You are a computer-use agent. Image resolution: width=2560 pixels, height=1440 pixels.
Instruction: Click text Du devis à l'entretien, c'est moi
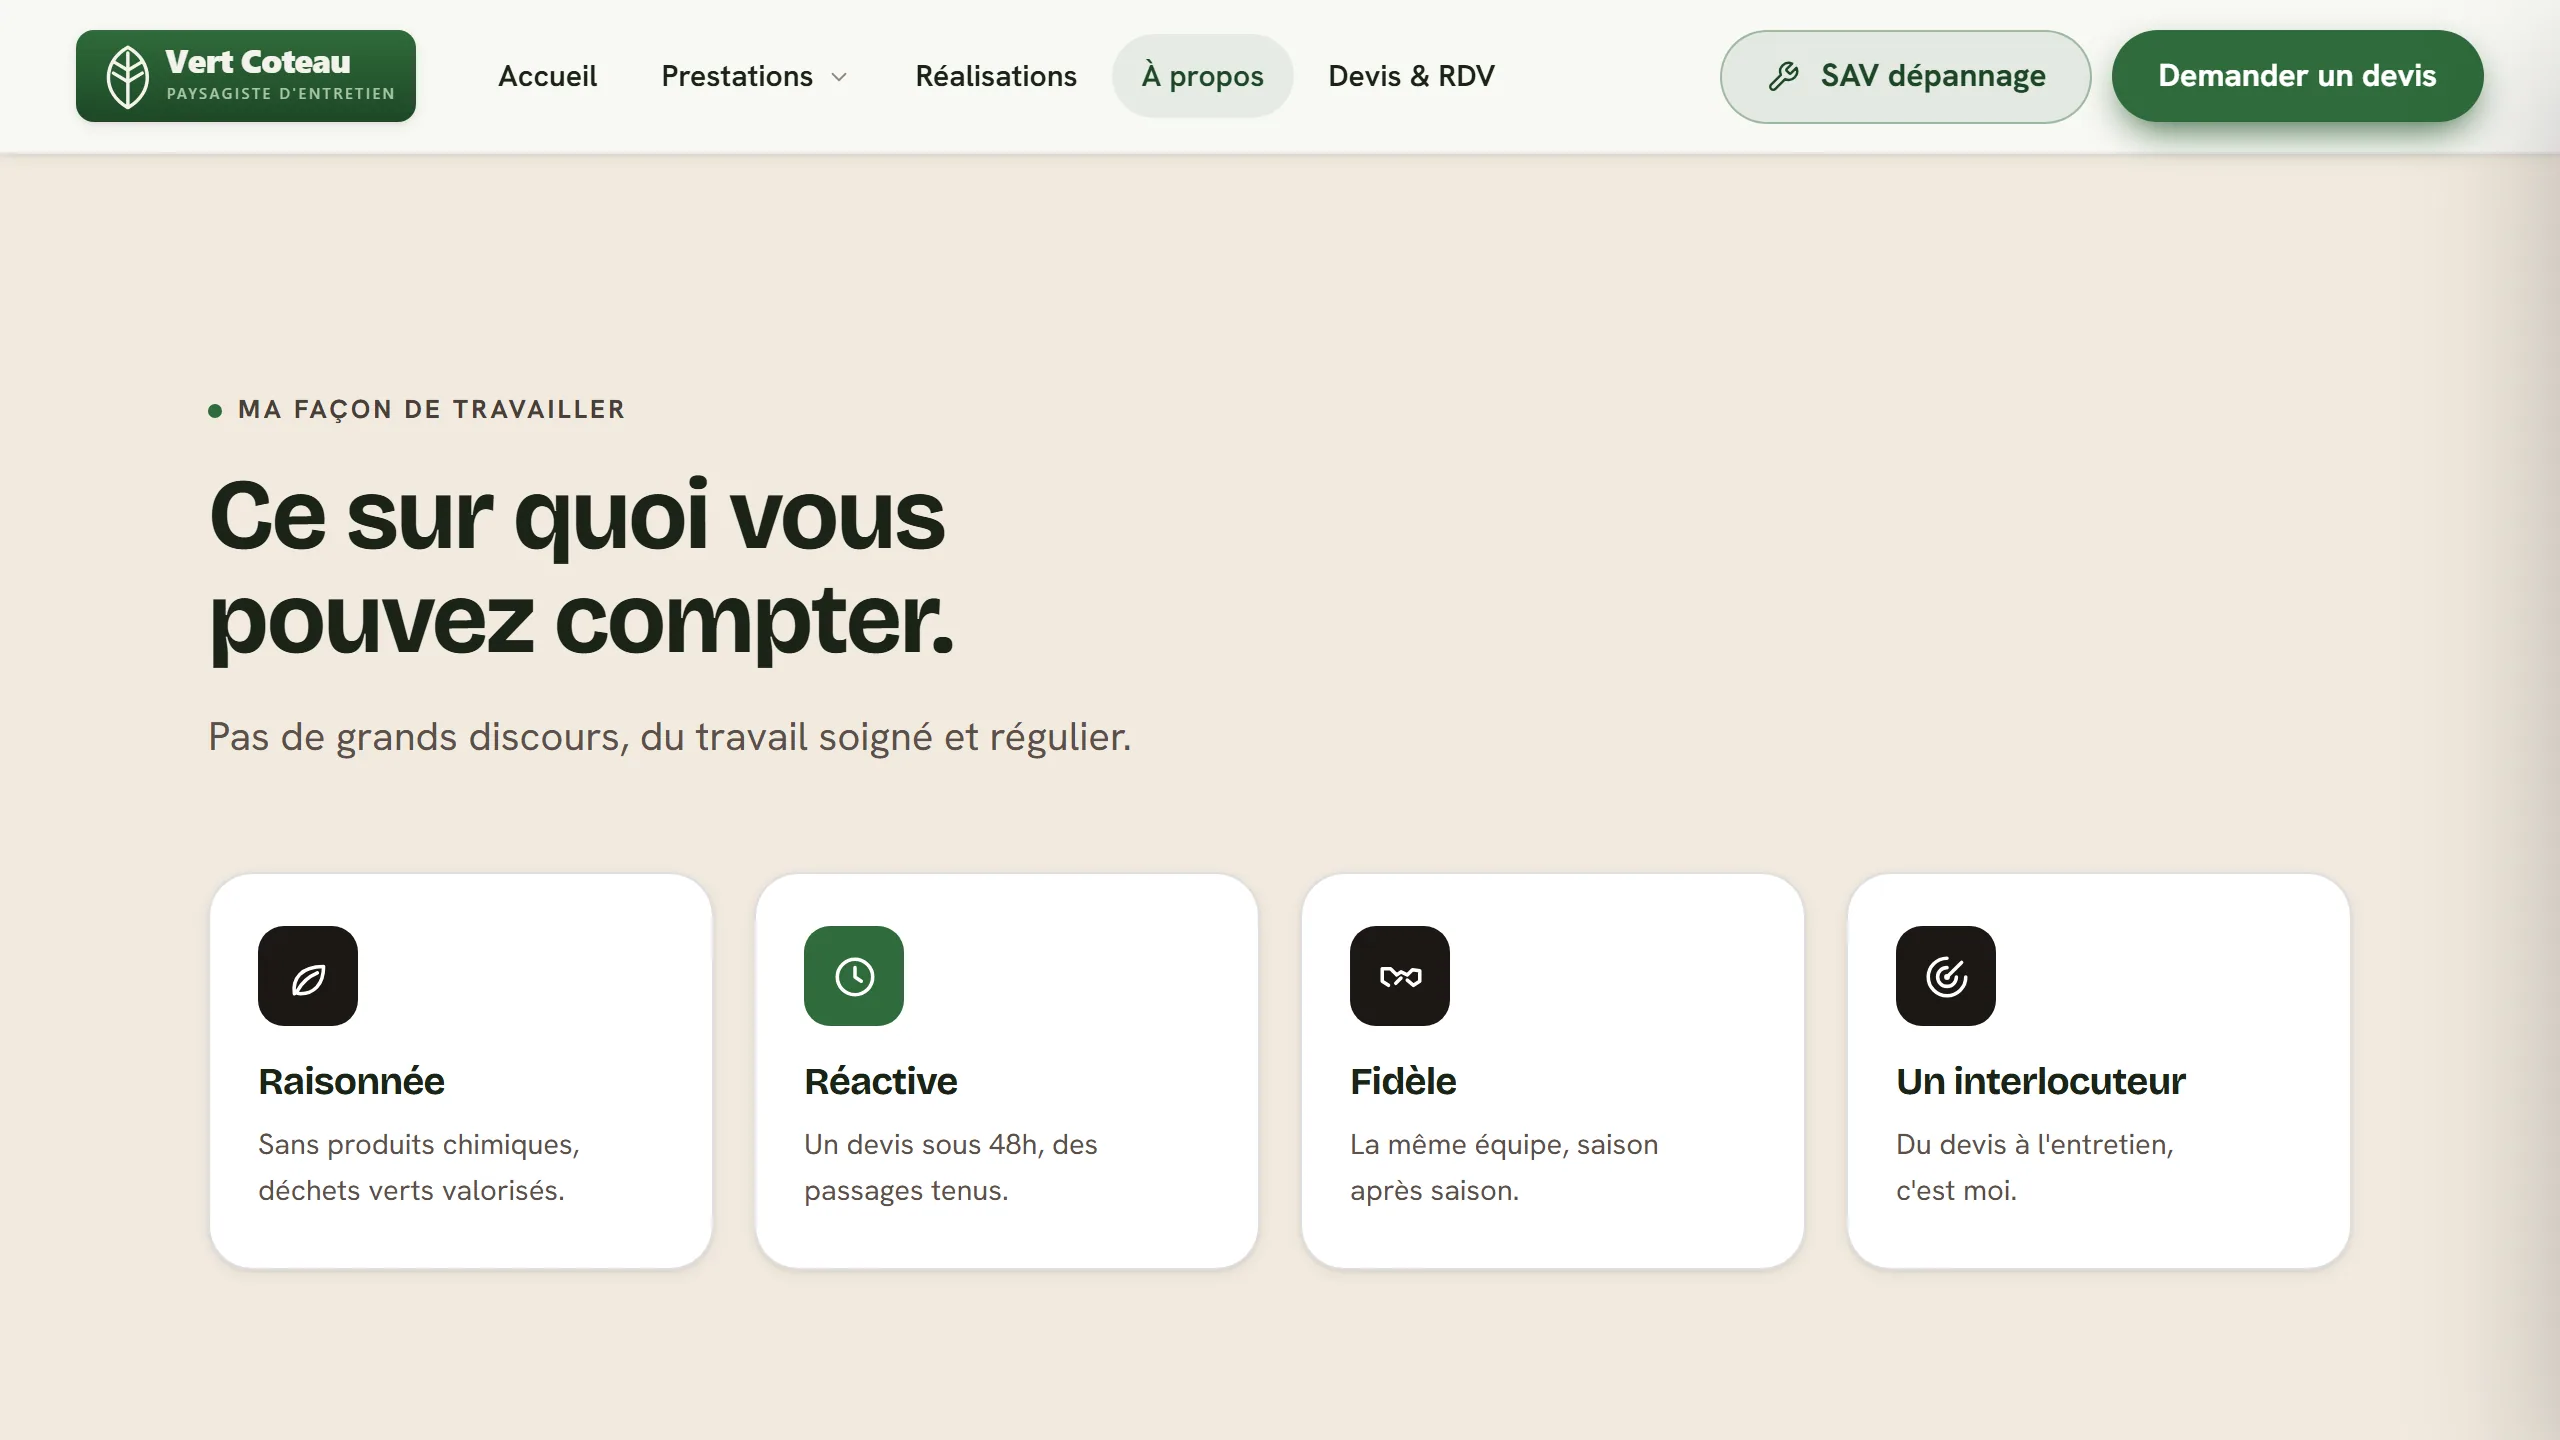coord(2035,1167)
